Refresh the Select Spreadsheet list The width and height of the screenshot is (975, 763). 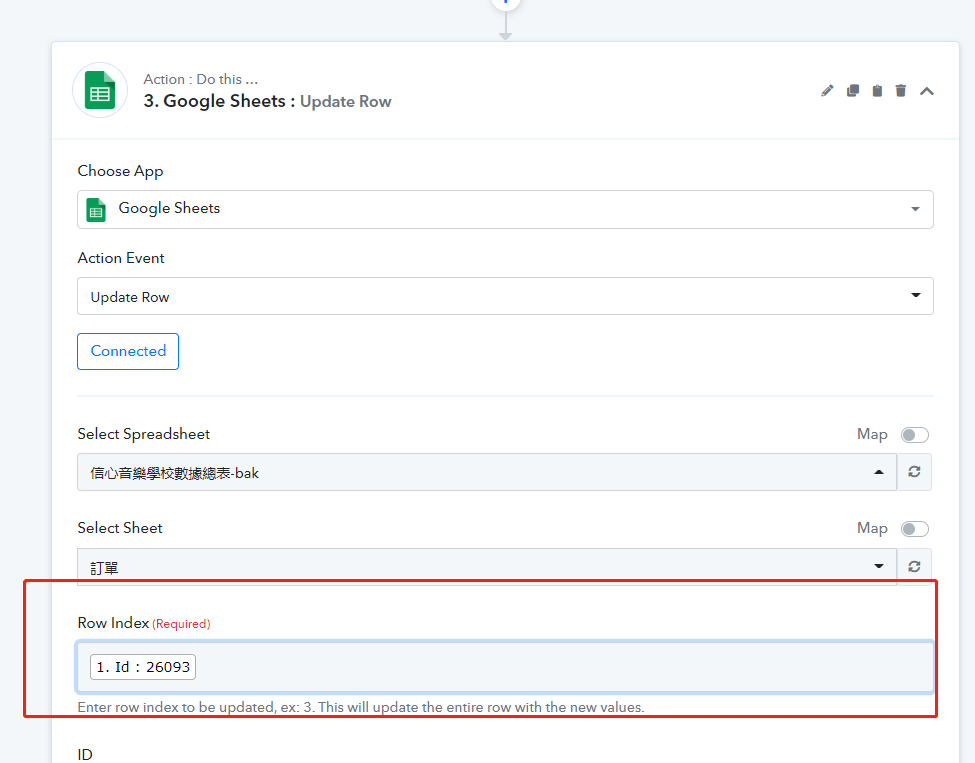click(914, 472)
